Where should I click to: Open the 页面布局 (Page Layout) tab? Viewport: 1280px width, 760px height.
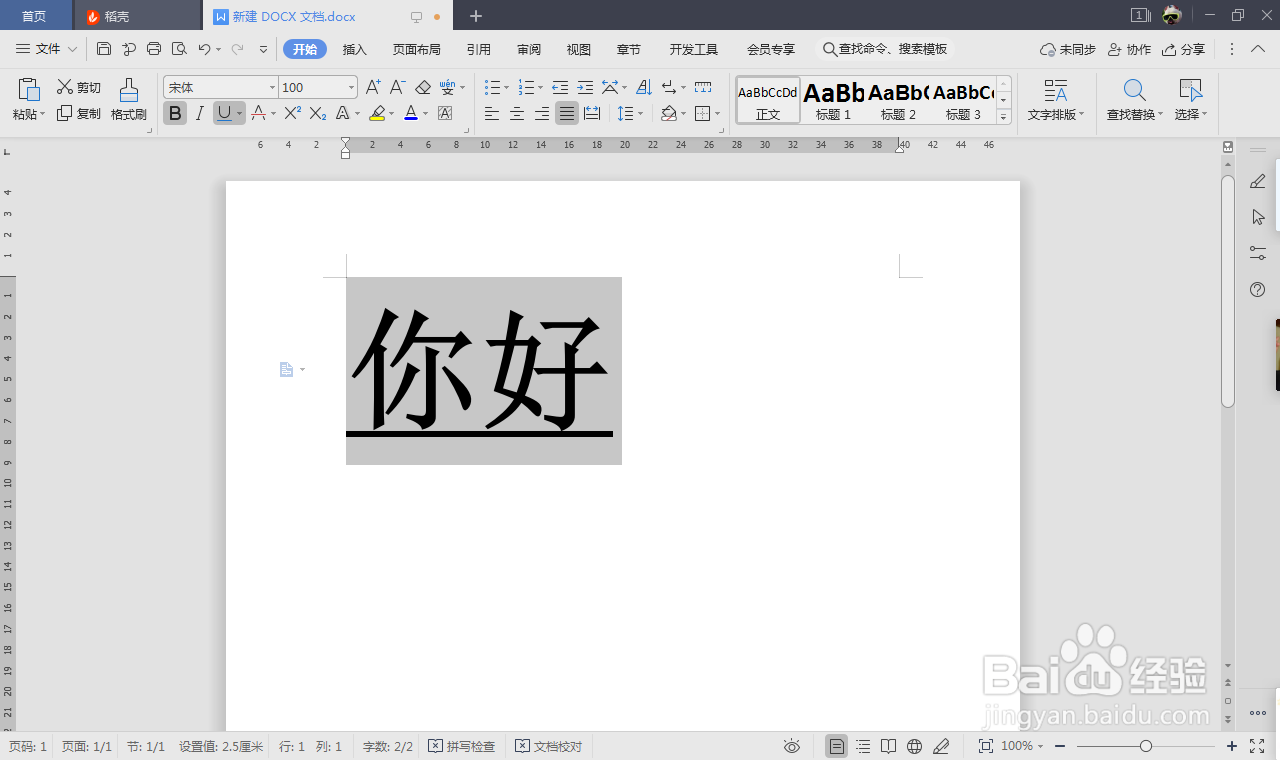(417, 49)
